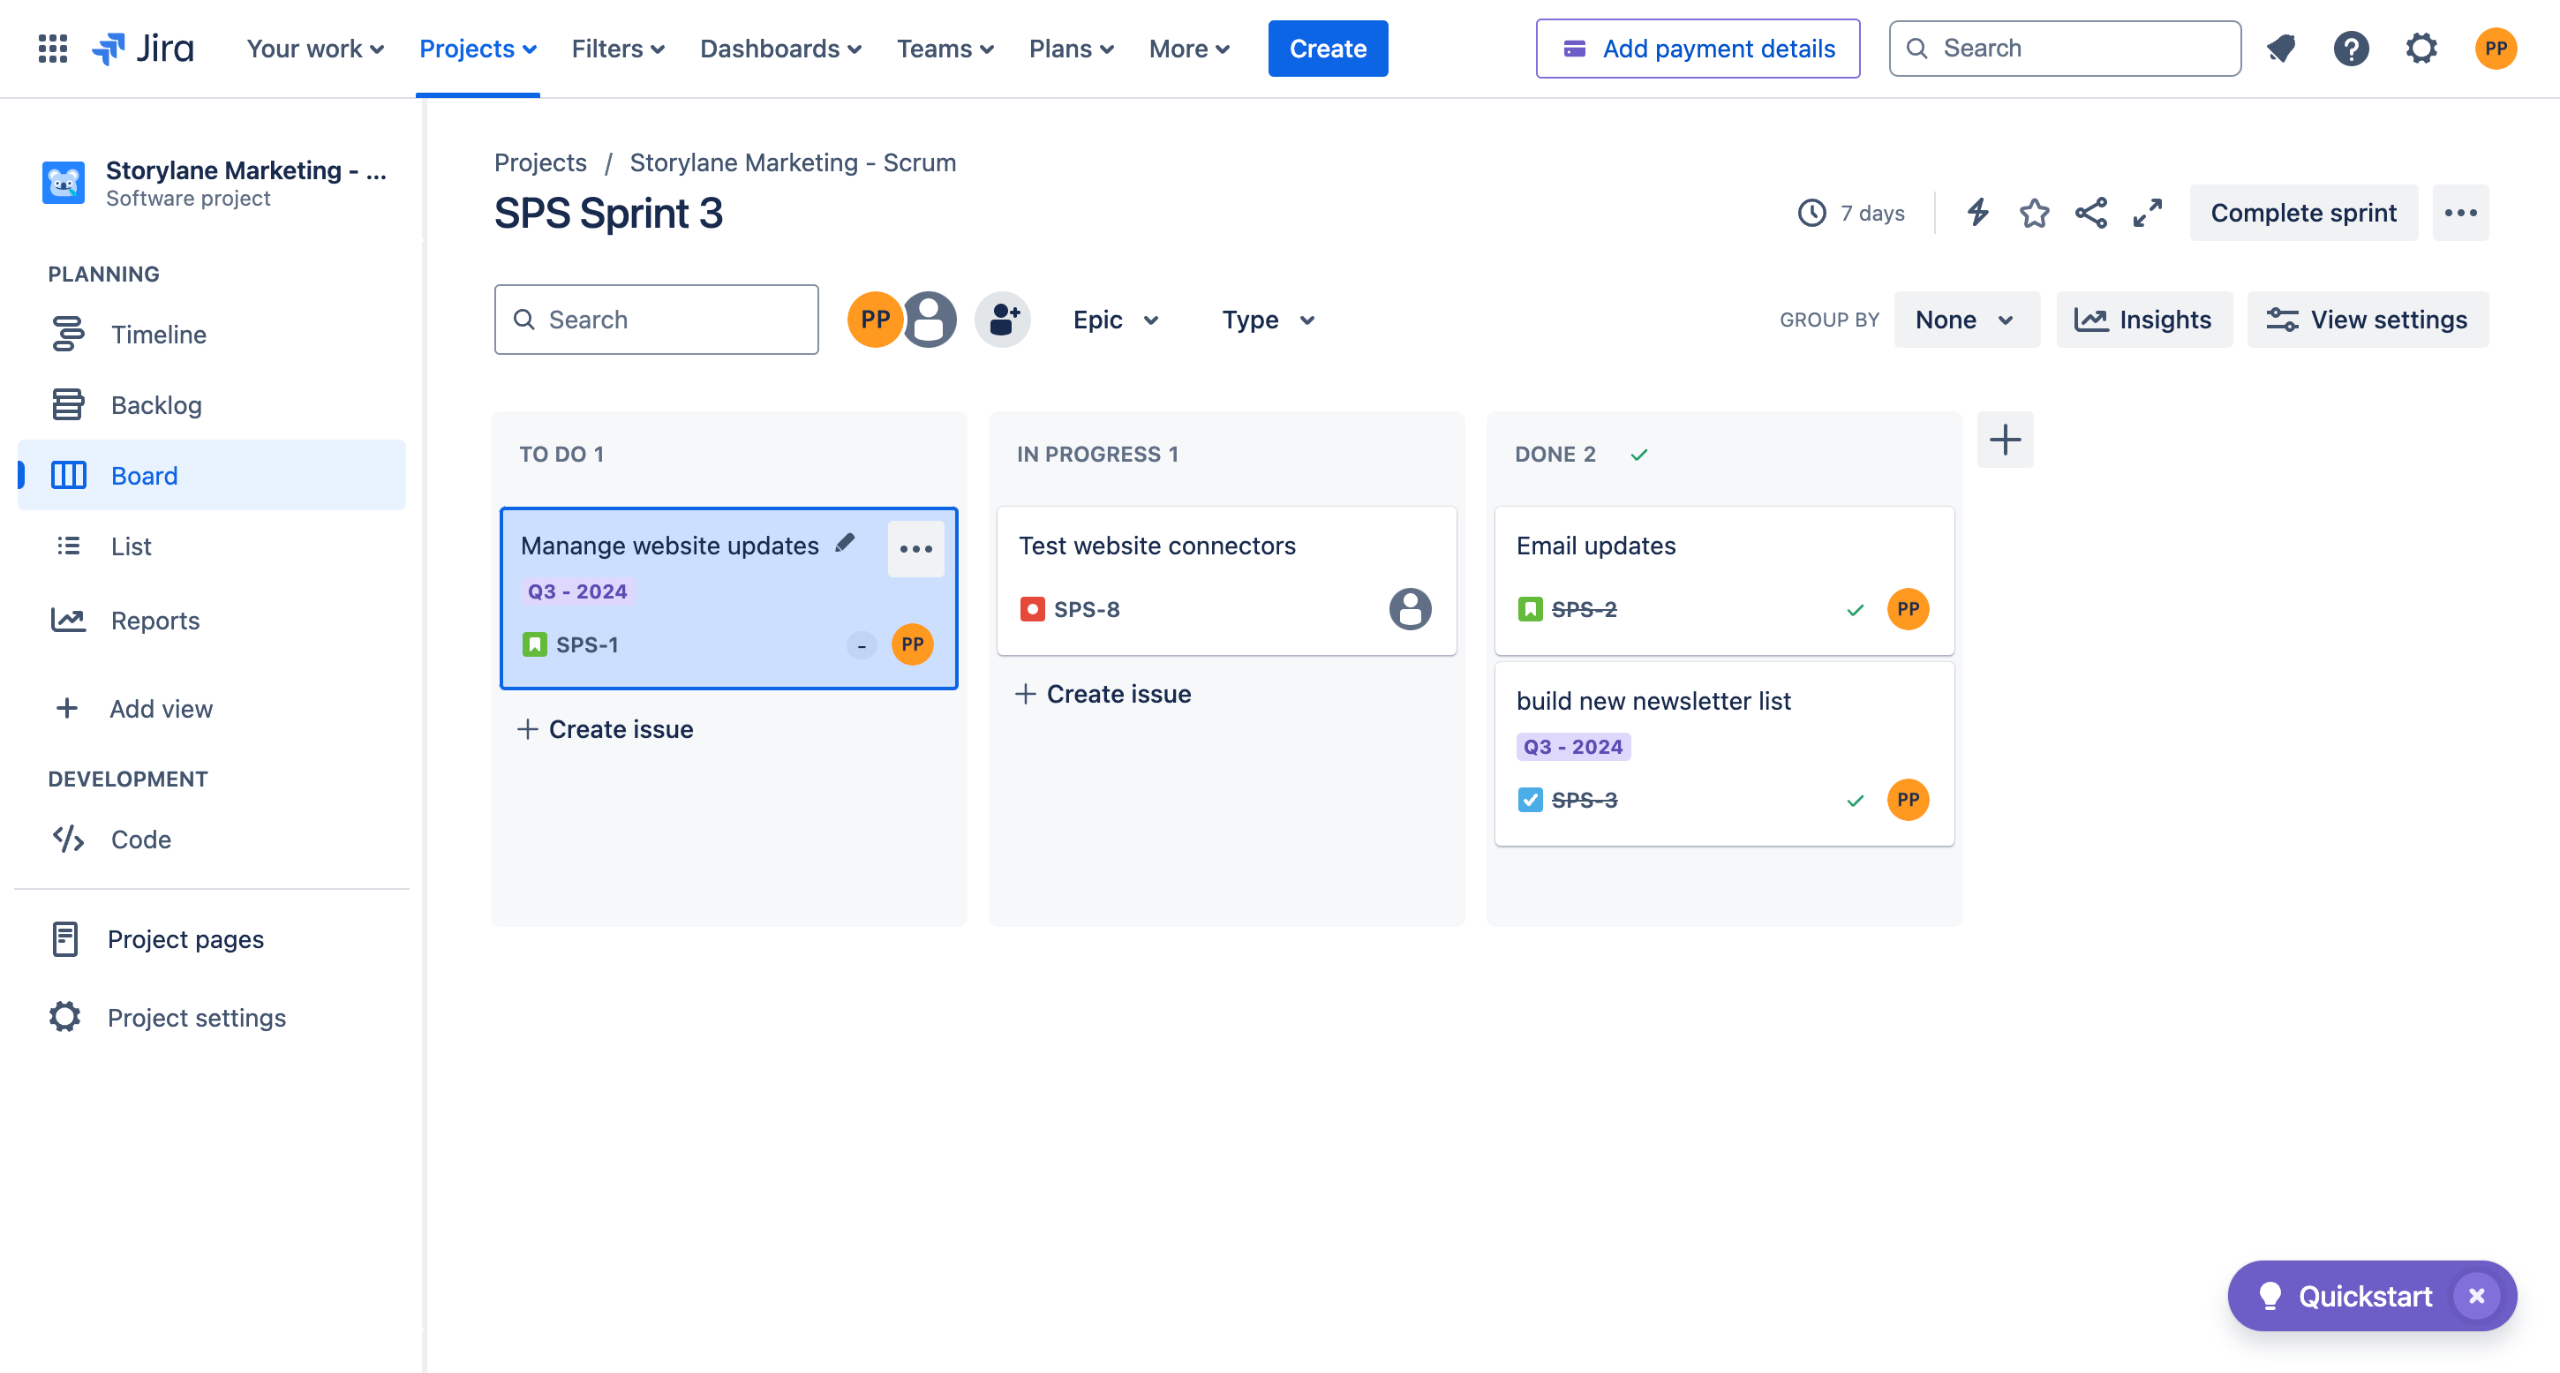The height and width of the screenshot is (1373, 2560).
Task: Click the SPS-3 task checkbox icon
Action: (x=1530, y=800)
